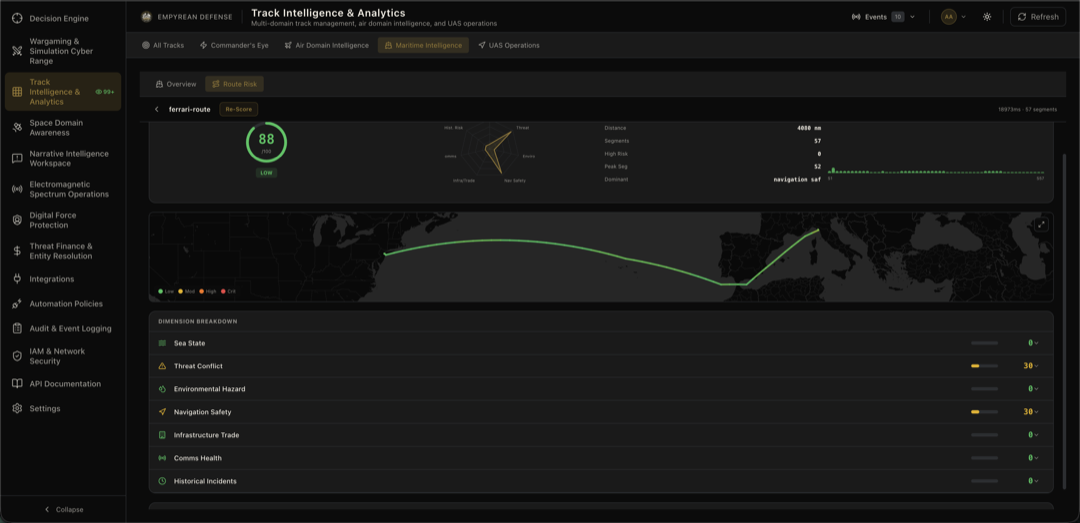Screen dimensions: 1080x523
Task: Expand the Comms Health row chevron
Action: (x=1036, y=458)
